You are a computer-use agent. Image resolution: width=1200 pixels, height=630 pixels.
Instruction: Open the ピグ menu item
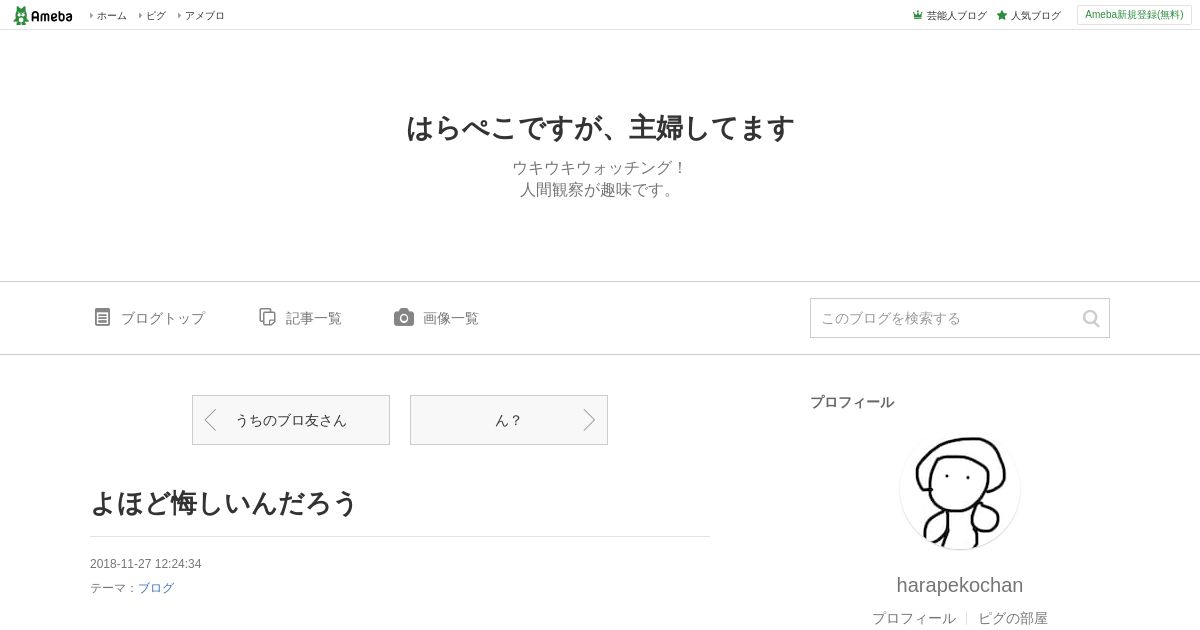tap(153, 15)
